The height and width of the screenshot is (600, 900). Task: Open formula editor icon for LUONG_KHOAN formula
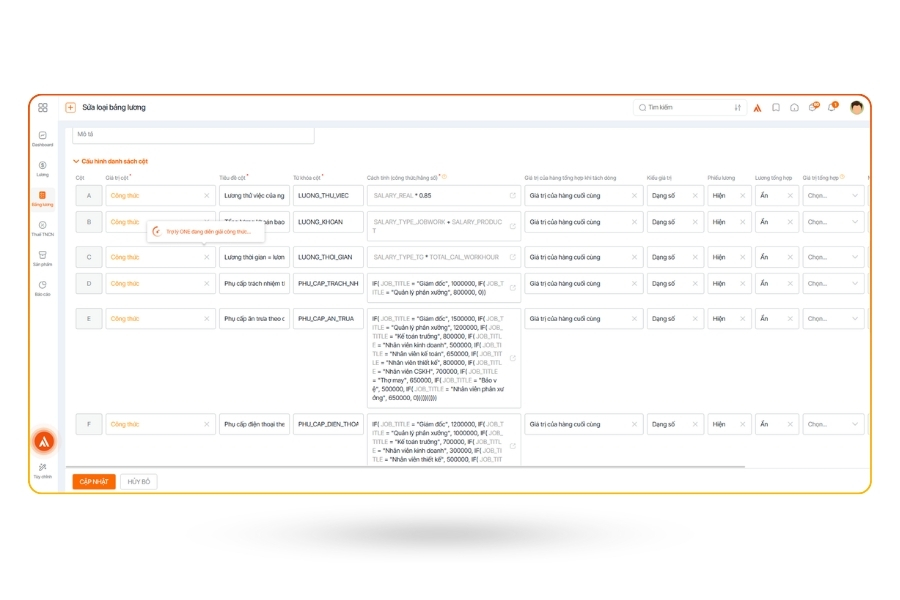(x=513, y=226)
